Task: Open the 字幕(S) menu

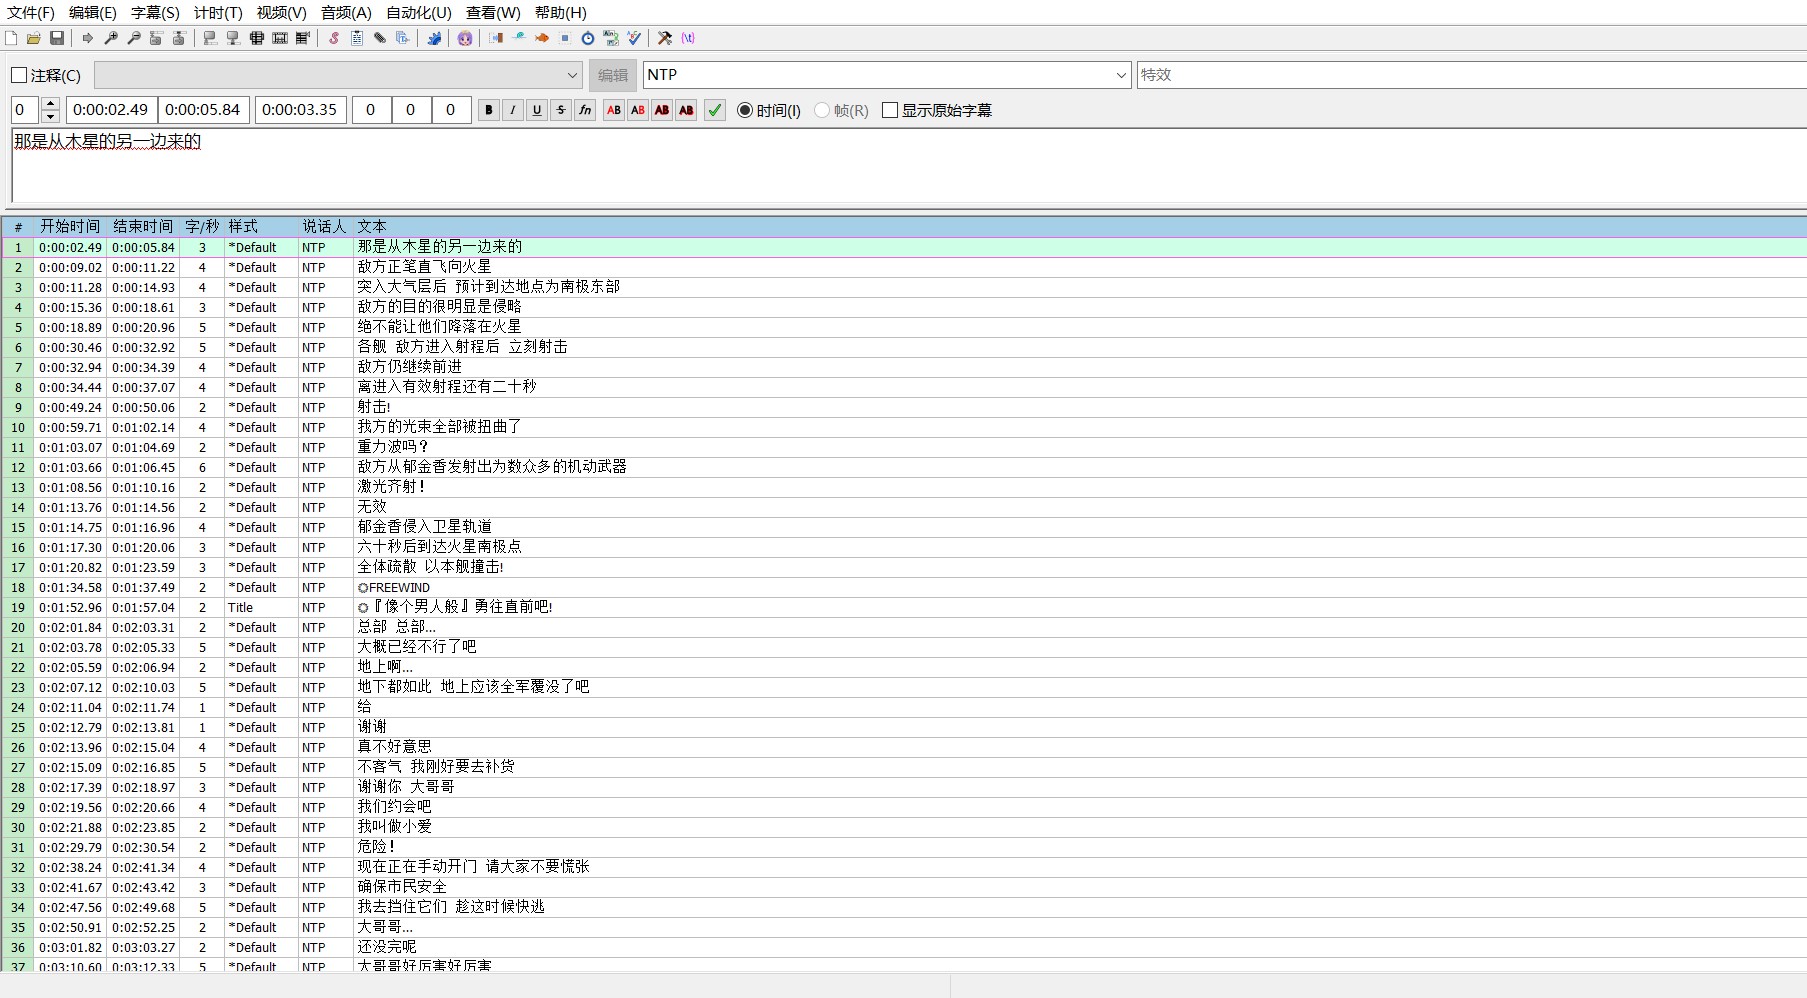Action: click(x=155, y=13)
